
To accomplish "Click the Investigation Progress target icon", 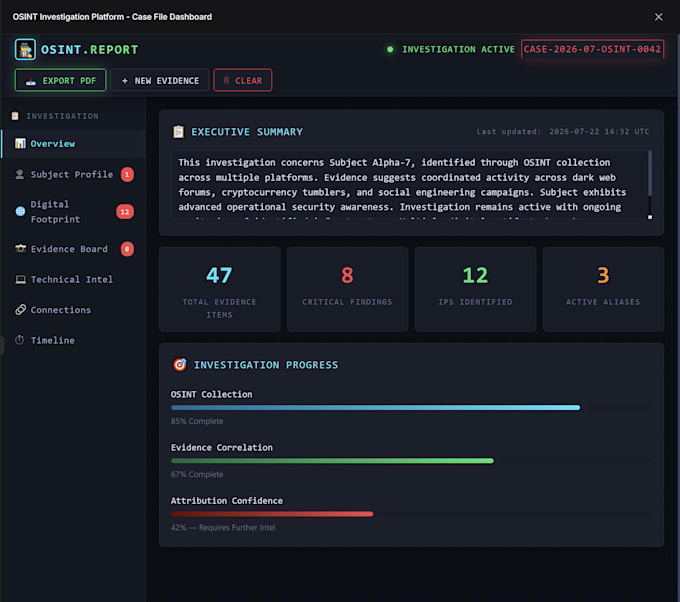I will [180, 364].
